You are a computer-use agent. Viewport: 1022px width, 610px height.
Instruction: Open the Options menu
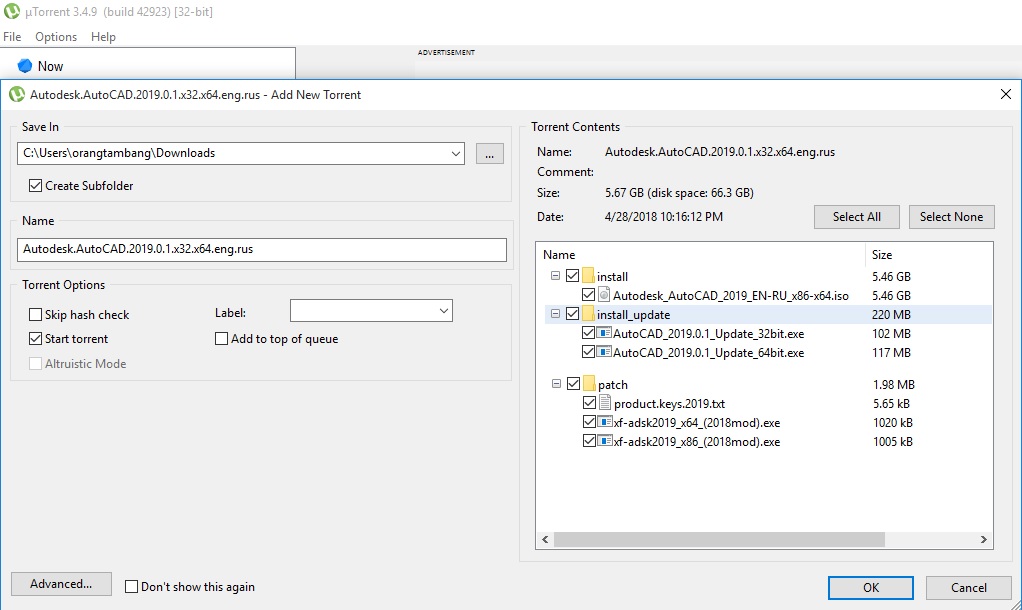pyautogui.click(x=56, y=36)
